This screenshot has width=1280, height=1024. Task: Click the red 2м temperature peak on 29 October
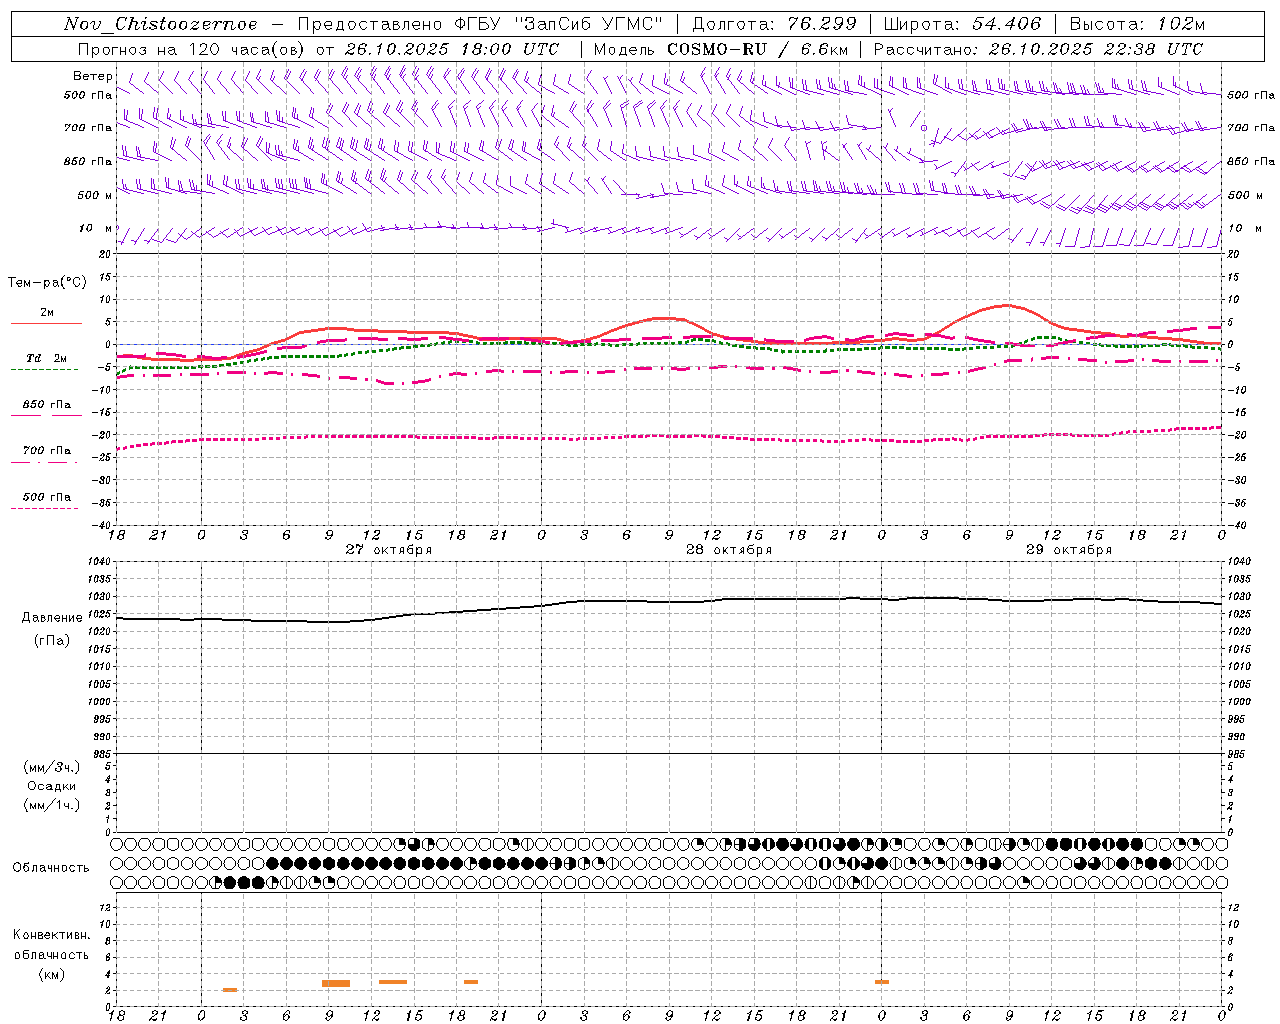(x=1006, y=305)
